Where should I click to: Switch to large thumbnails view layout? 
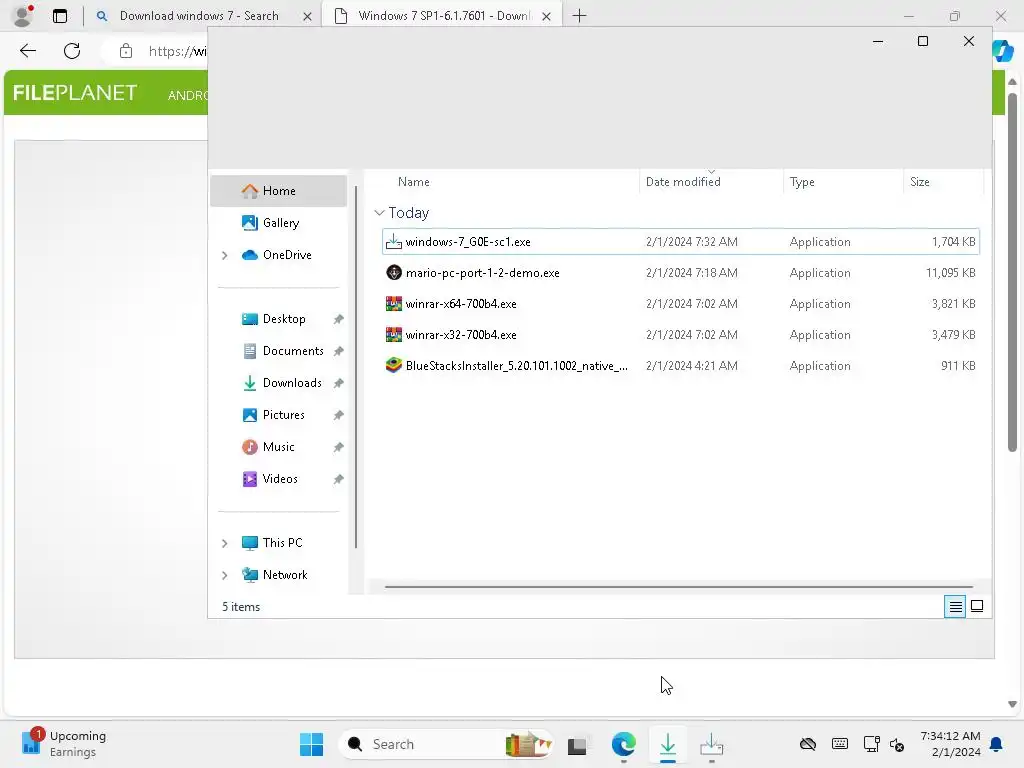977,607
